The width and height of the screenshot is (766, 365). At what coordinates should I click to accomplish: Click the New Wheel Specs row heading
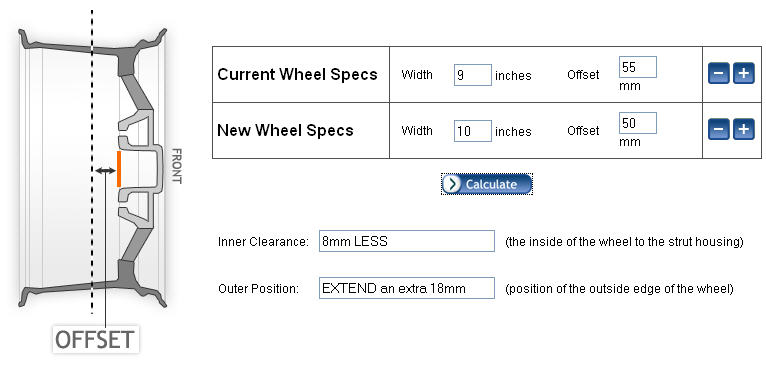[285, 130]
